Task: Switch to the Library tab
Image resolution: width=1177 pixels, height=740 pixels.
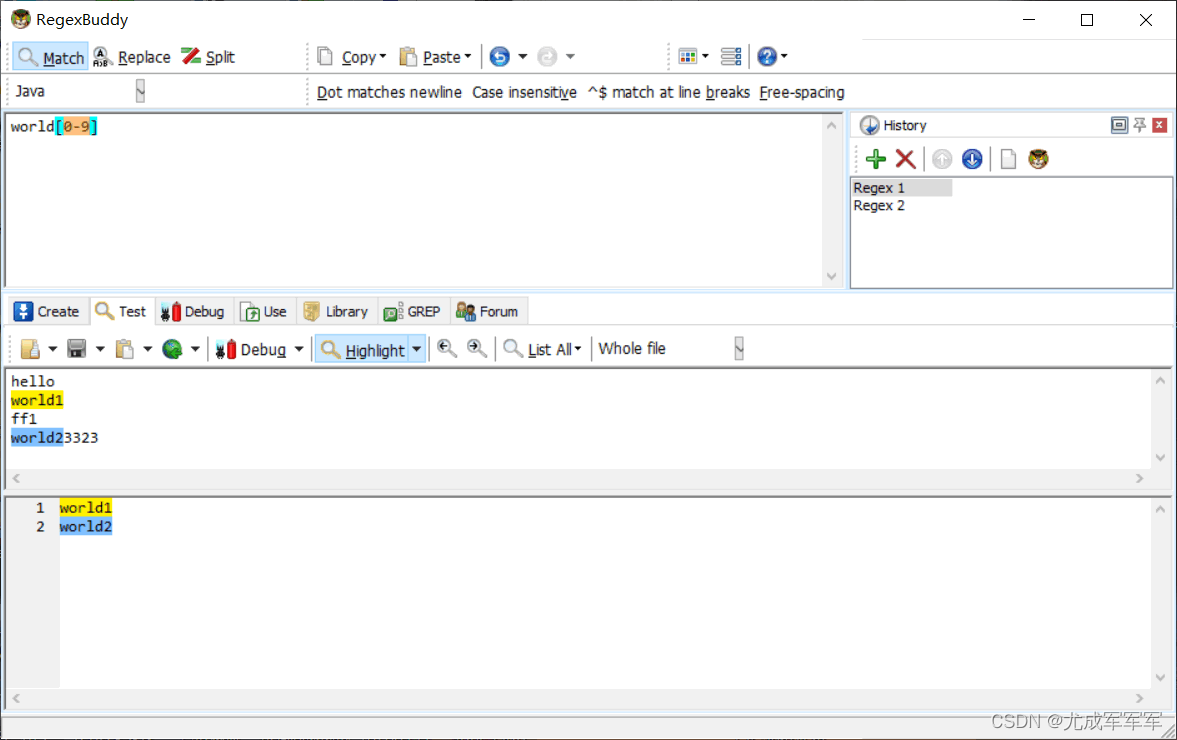Action: [x=336, y=311]
